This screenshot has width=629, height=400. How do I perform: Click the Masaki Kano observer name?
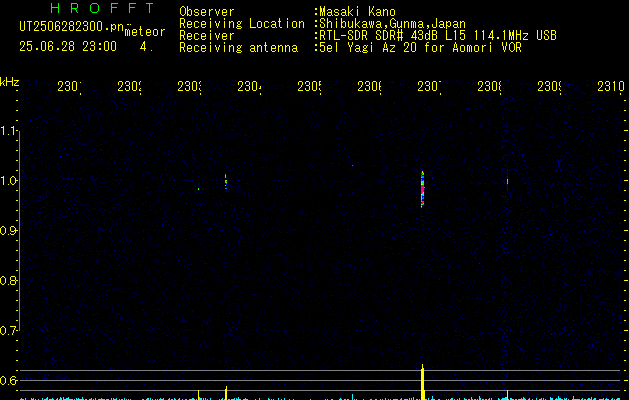pos(357,12)
